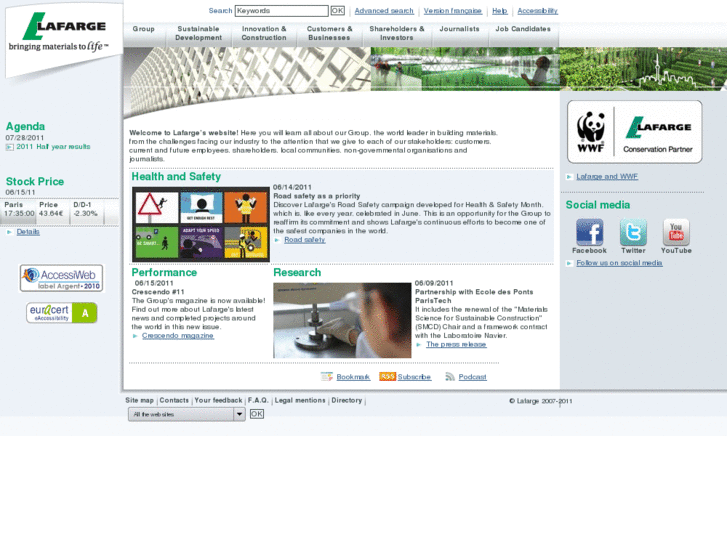Click the Road safety as a priority title

(317, 196)
